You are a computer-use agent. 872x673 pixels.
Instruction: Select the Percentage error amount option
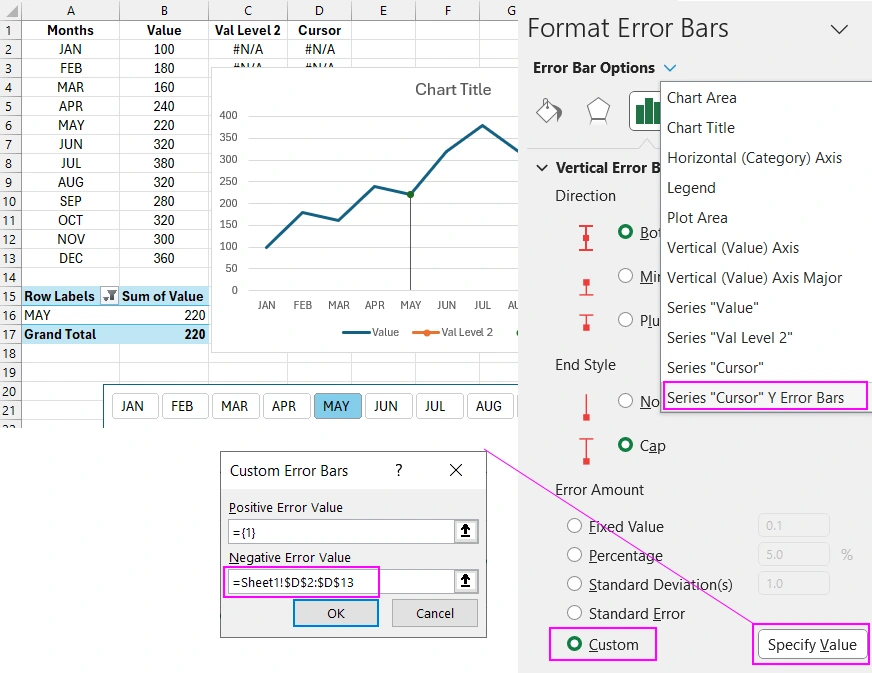tap(575, 555)
